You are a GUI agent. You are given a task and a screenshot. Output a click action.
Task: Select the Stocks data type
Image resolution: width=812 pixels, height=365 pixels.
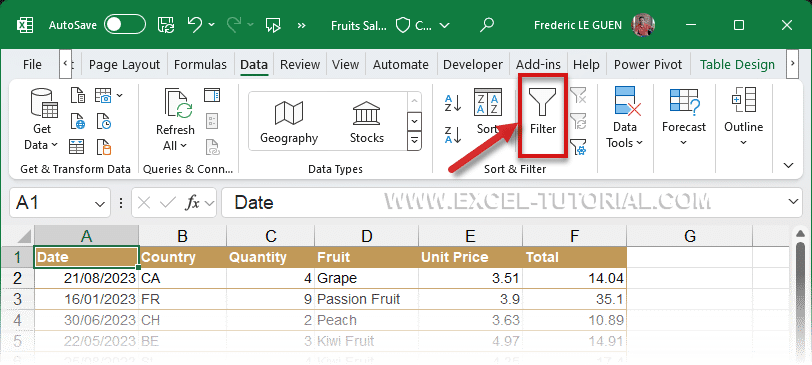pyautogui.click(x=367, y=122)
